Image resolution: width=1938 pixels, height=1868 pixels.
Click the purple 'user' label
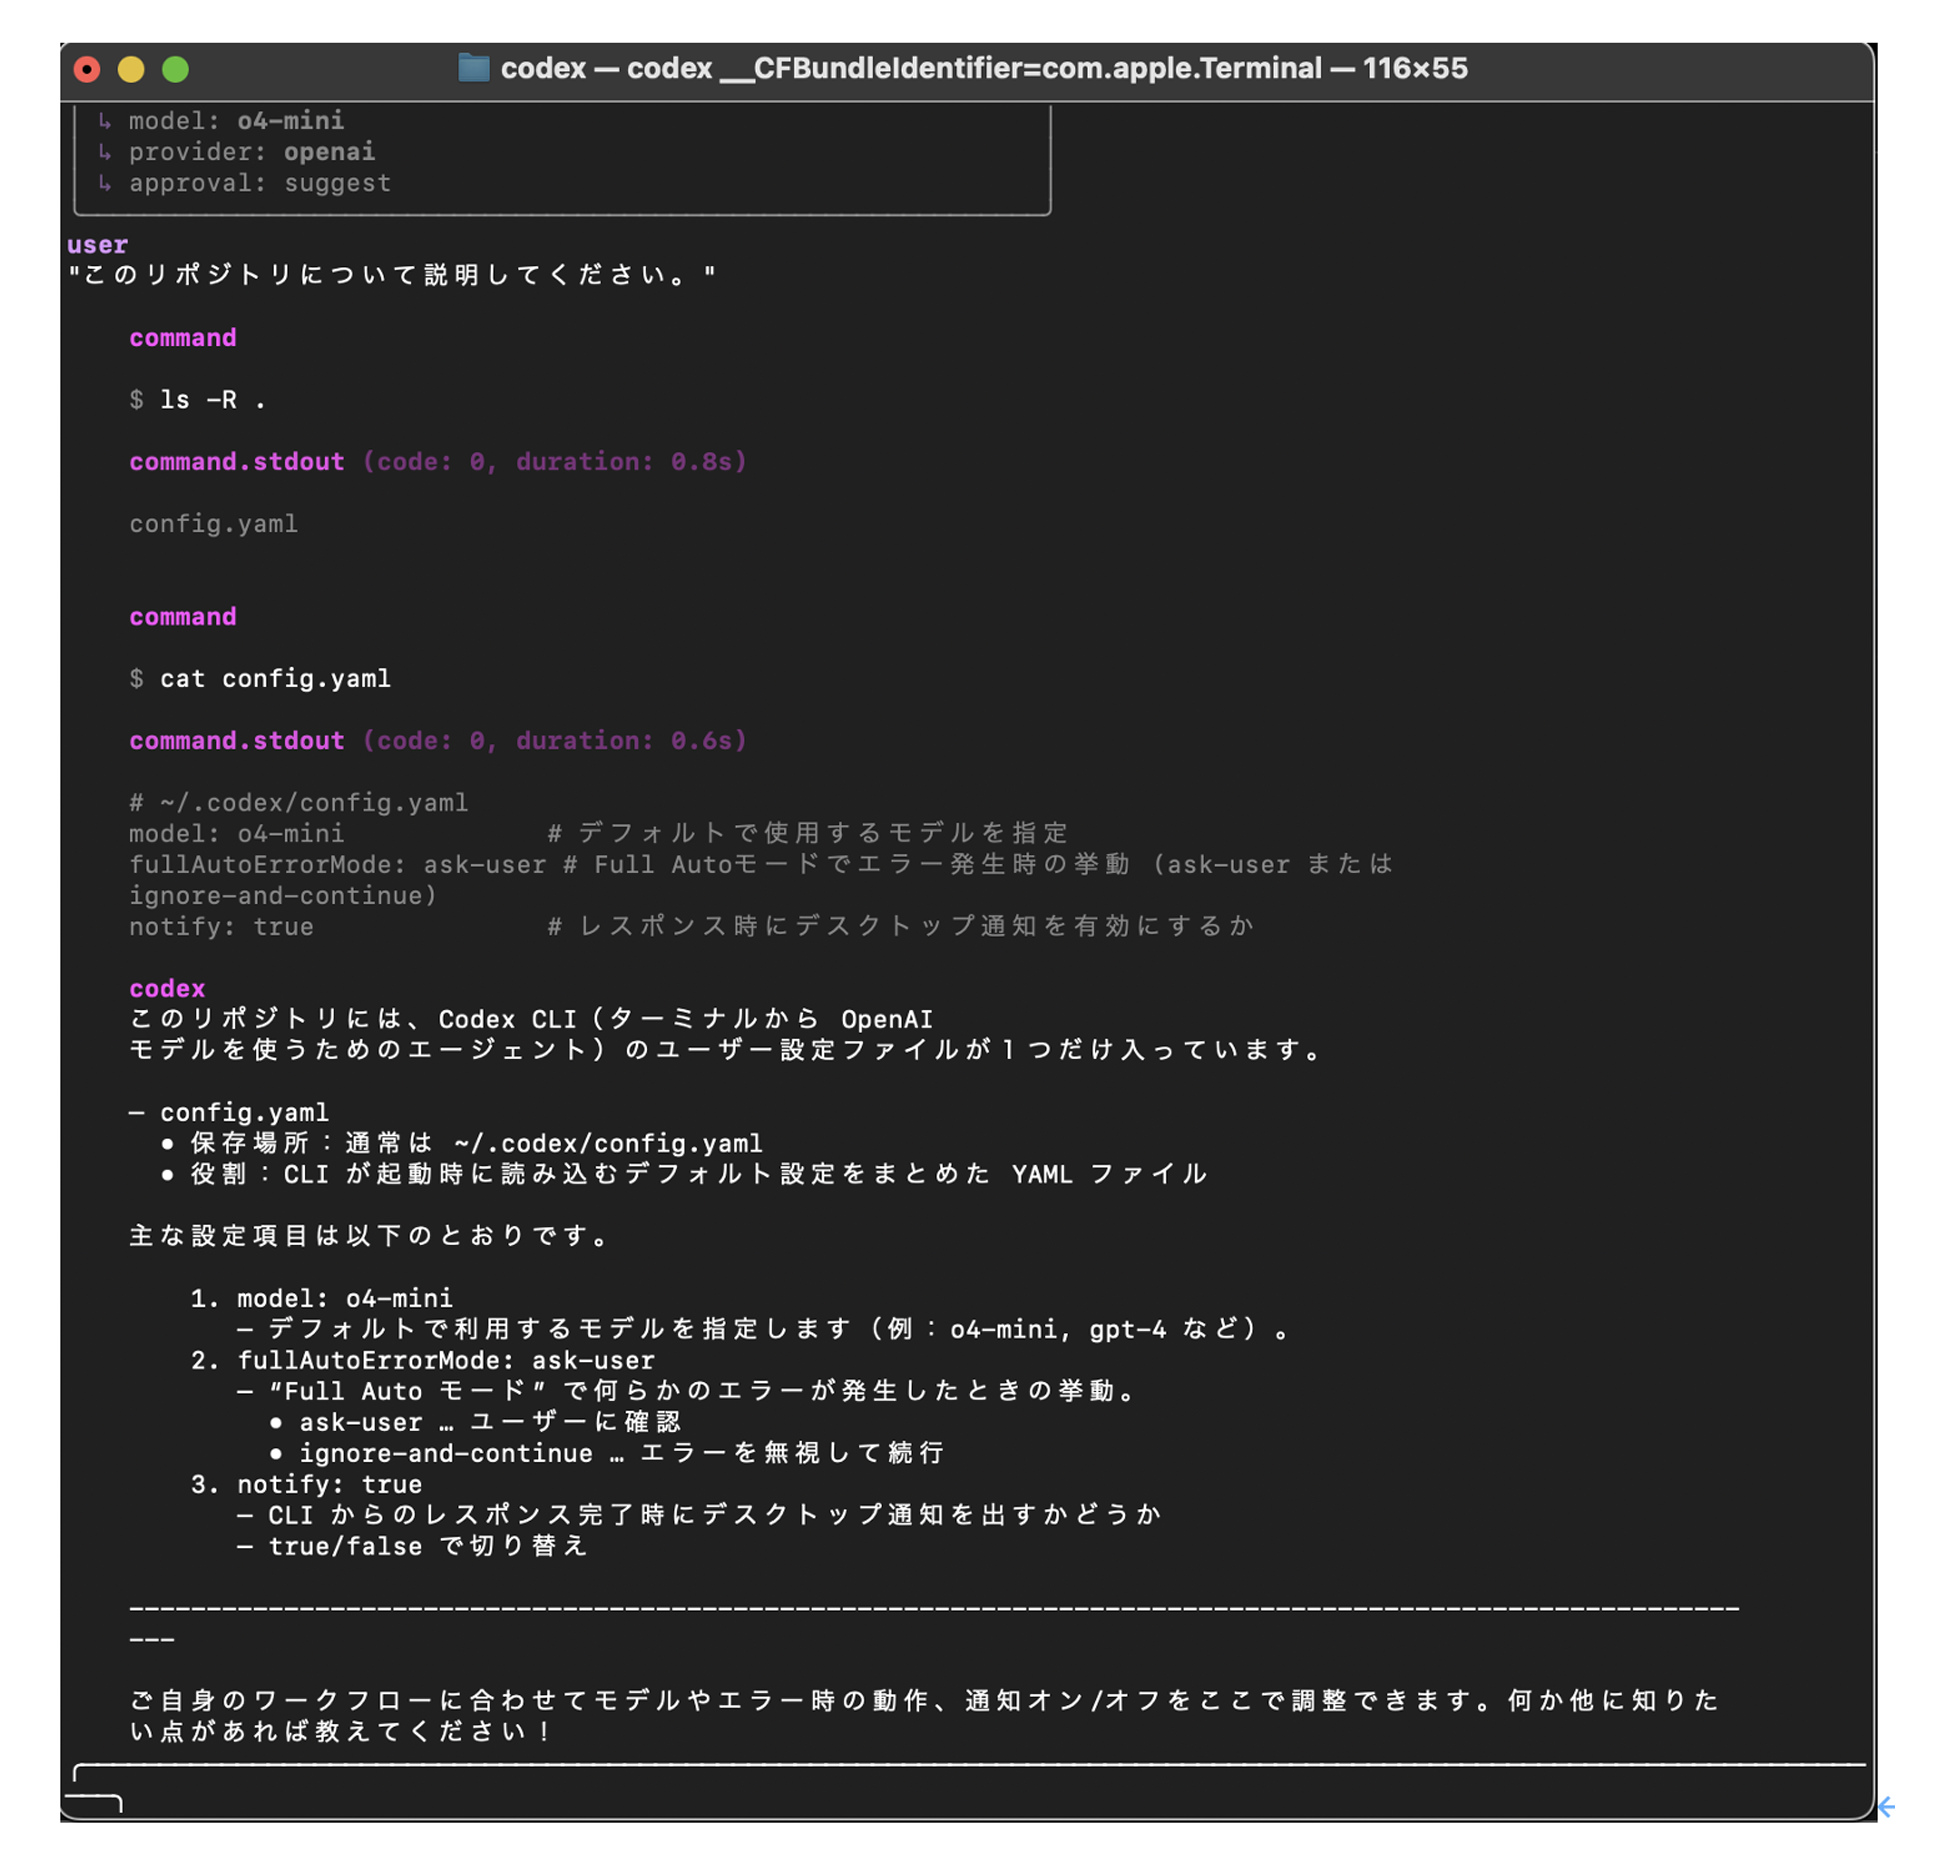pos(97,245)
